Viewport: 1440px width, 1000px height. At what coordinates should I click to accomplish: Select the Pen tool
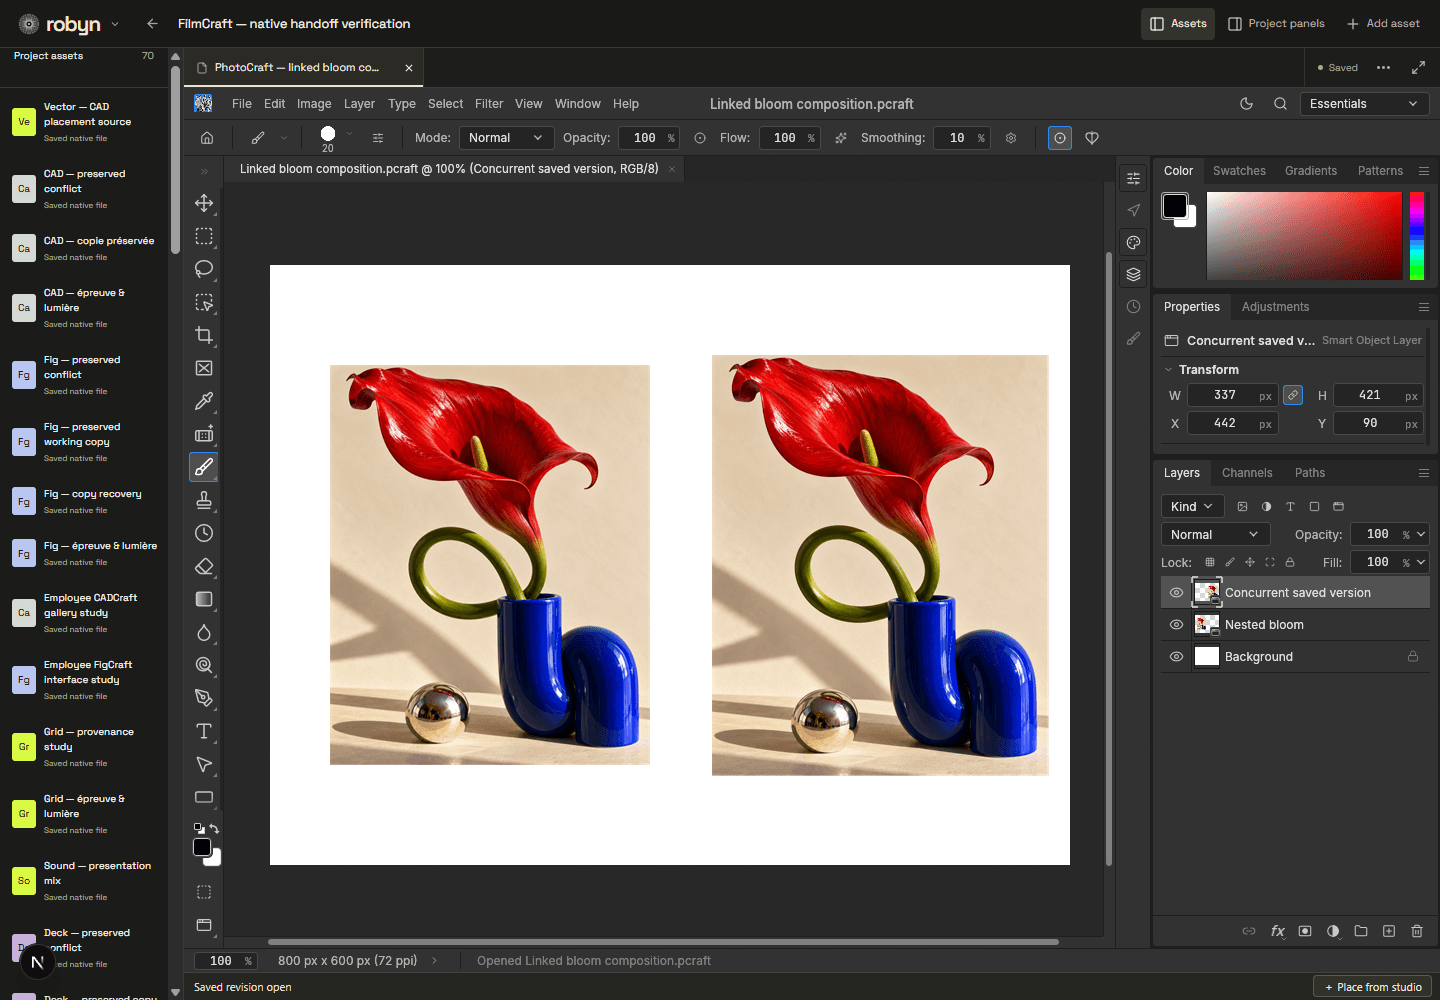(204, 698)
